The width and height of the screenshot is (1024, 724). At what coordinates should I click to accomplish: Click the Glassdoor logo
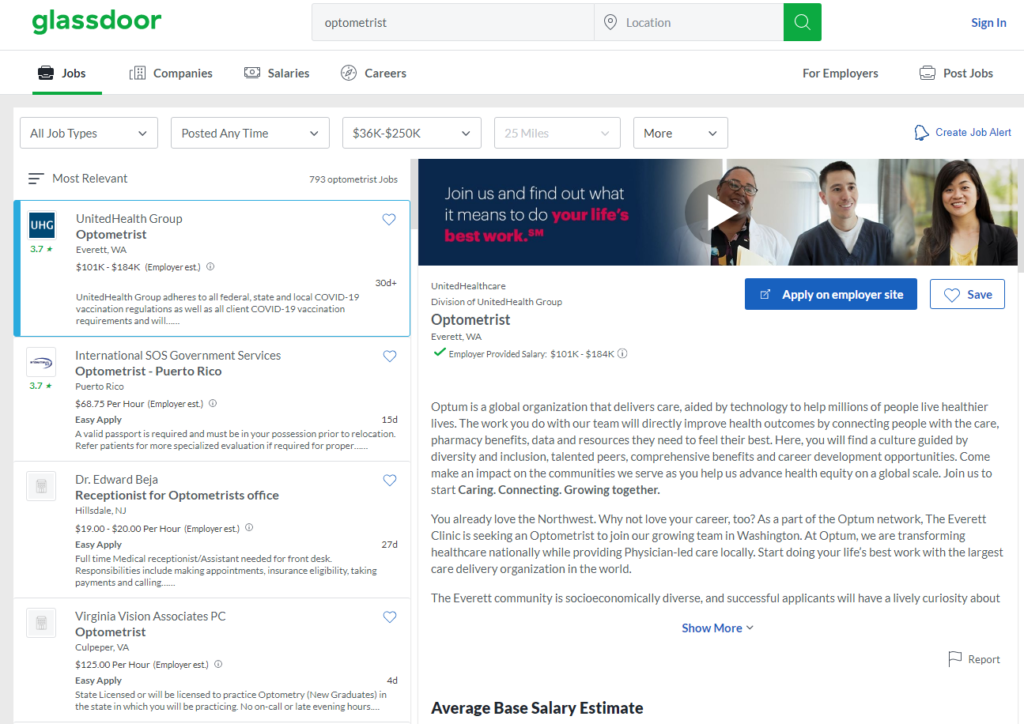(x=97, y=21)
